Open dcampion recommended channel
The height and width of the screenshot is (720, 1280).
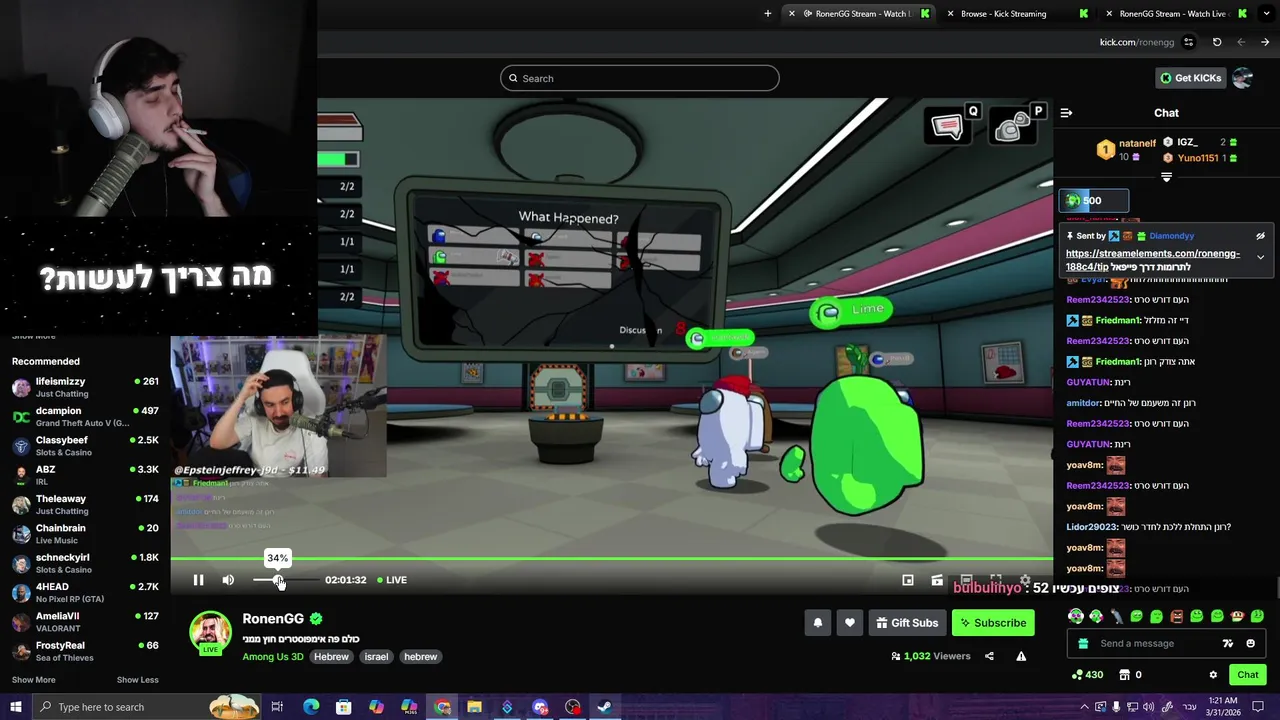click(85, 416)
